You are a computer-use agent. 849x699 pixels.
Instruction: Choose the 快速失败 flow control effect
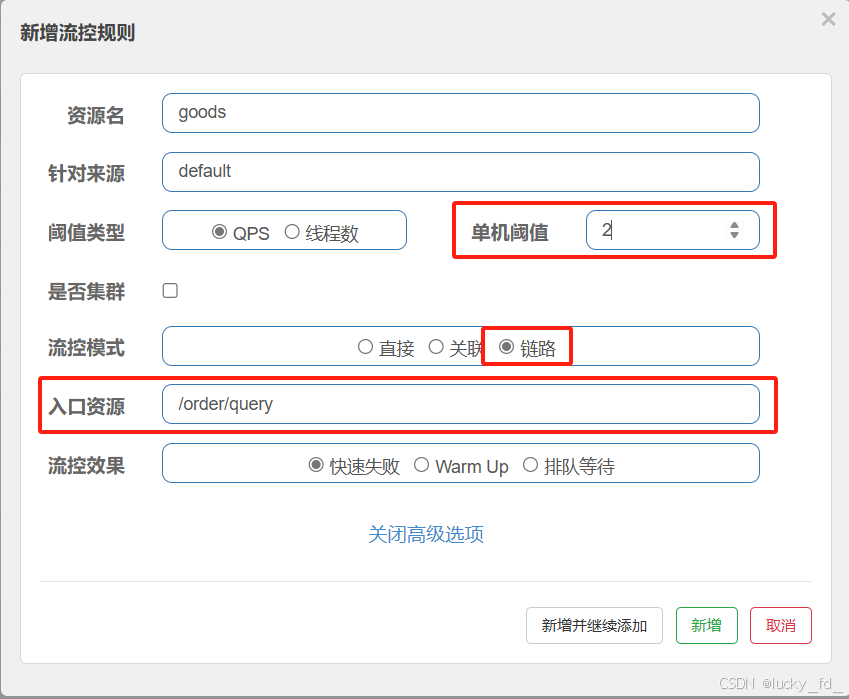[316, 465]
